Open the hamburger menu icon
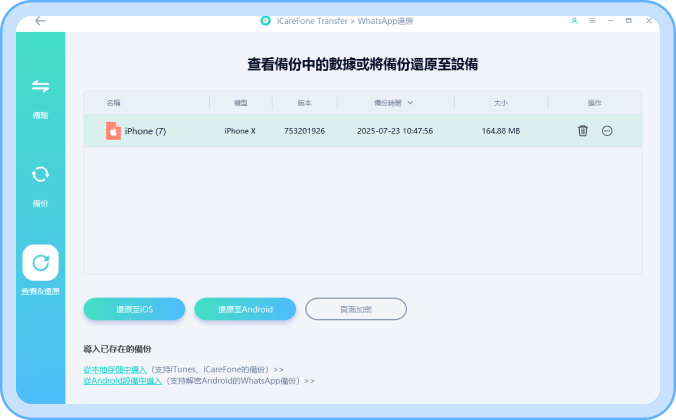This screenshot has width=676, height=420. pyautogui.click(x=592, y=20)
